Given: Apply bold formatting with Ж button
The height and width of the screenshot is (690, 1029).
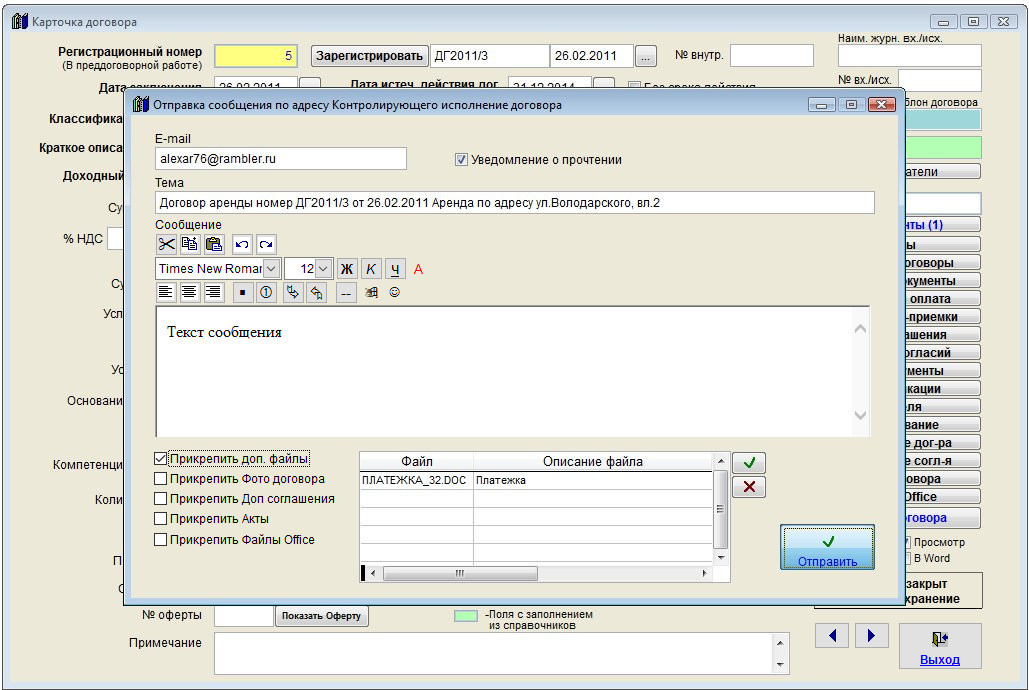Looking at the screenshot, I should [347, 268].
